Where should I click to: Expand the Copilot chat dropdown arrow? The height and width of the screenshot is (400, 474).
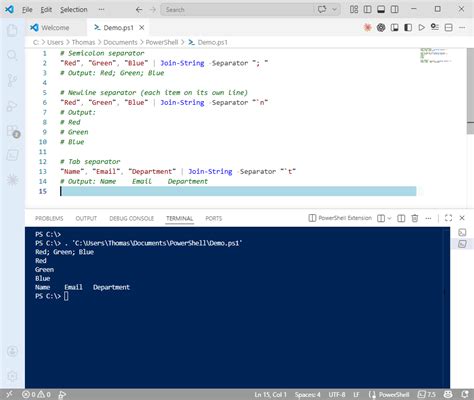[x=334, y=9]
